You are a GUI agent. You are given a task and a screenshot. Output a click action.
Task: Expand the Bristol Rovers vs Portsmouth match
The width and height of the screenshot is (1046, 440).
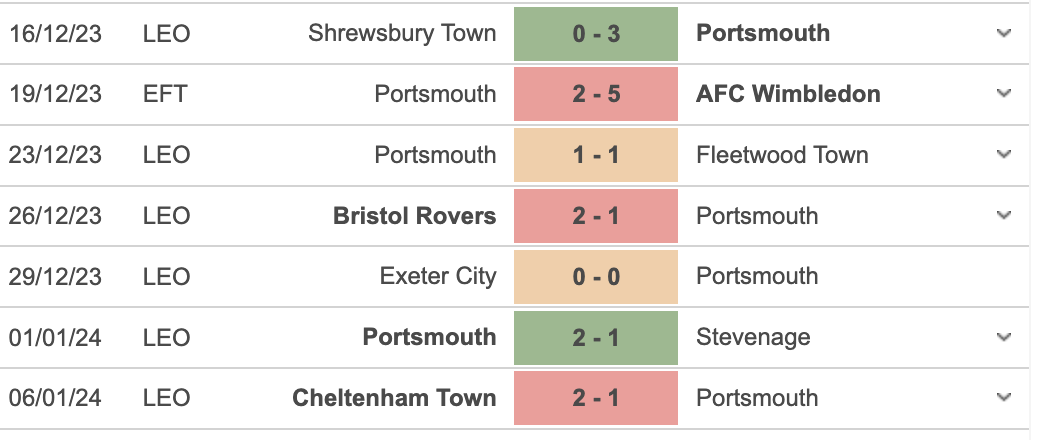1004,215
